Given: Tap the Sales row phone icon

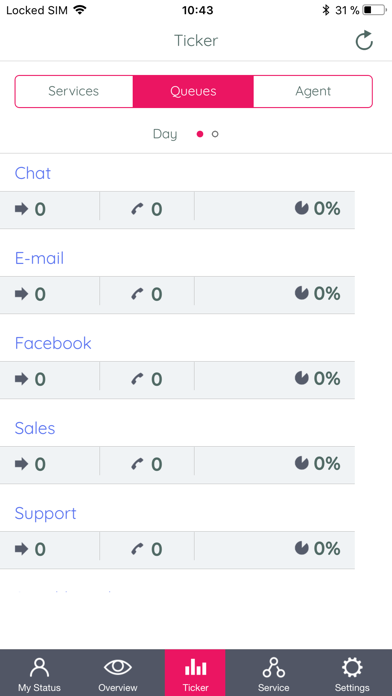Looking at the screenshot, I should tap(138, 464).
